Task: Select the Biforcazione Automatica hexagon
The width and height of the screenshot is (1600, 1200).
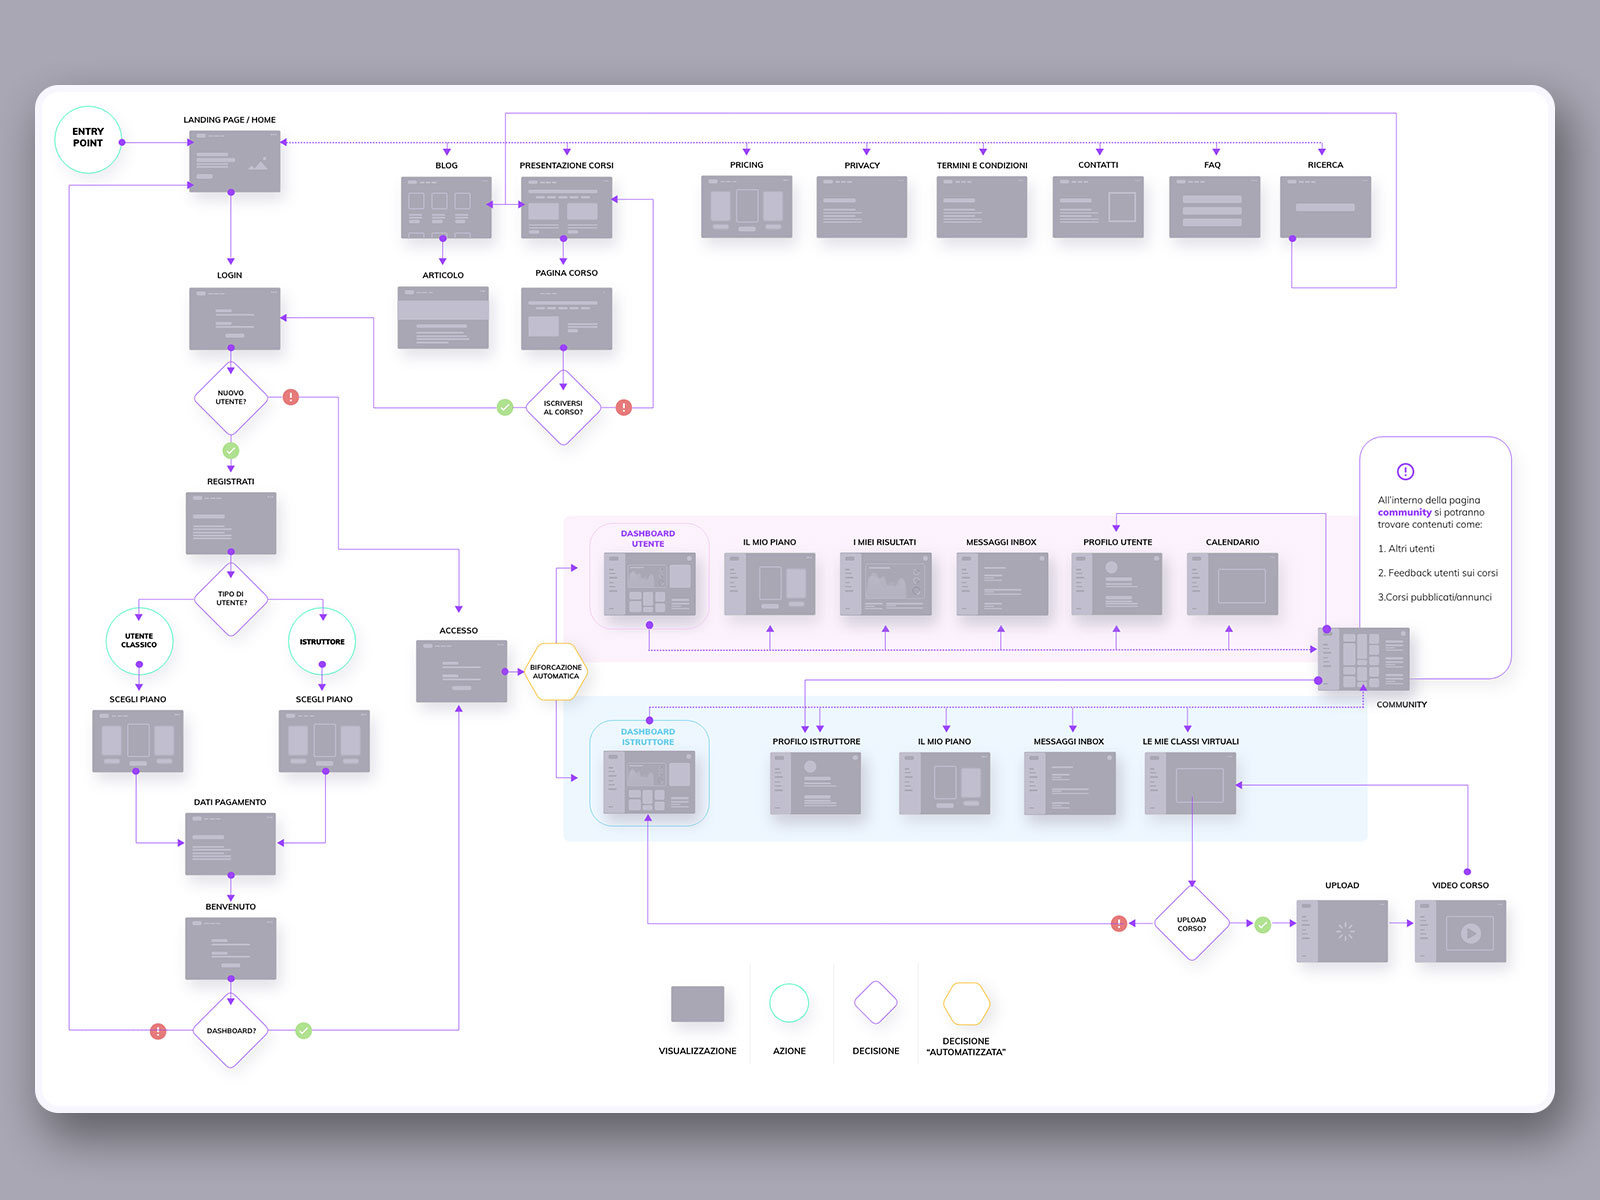Action: tap(556, 672)
